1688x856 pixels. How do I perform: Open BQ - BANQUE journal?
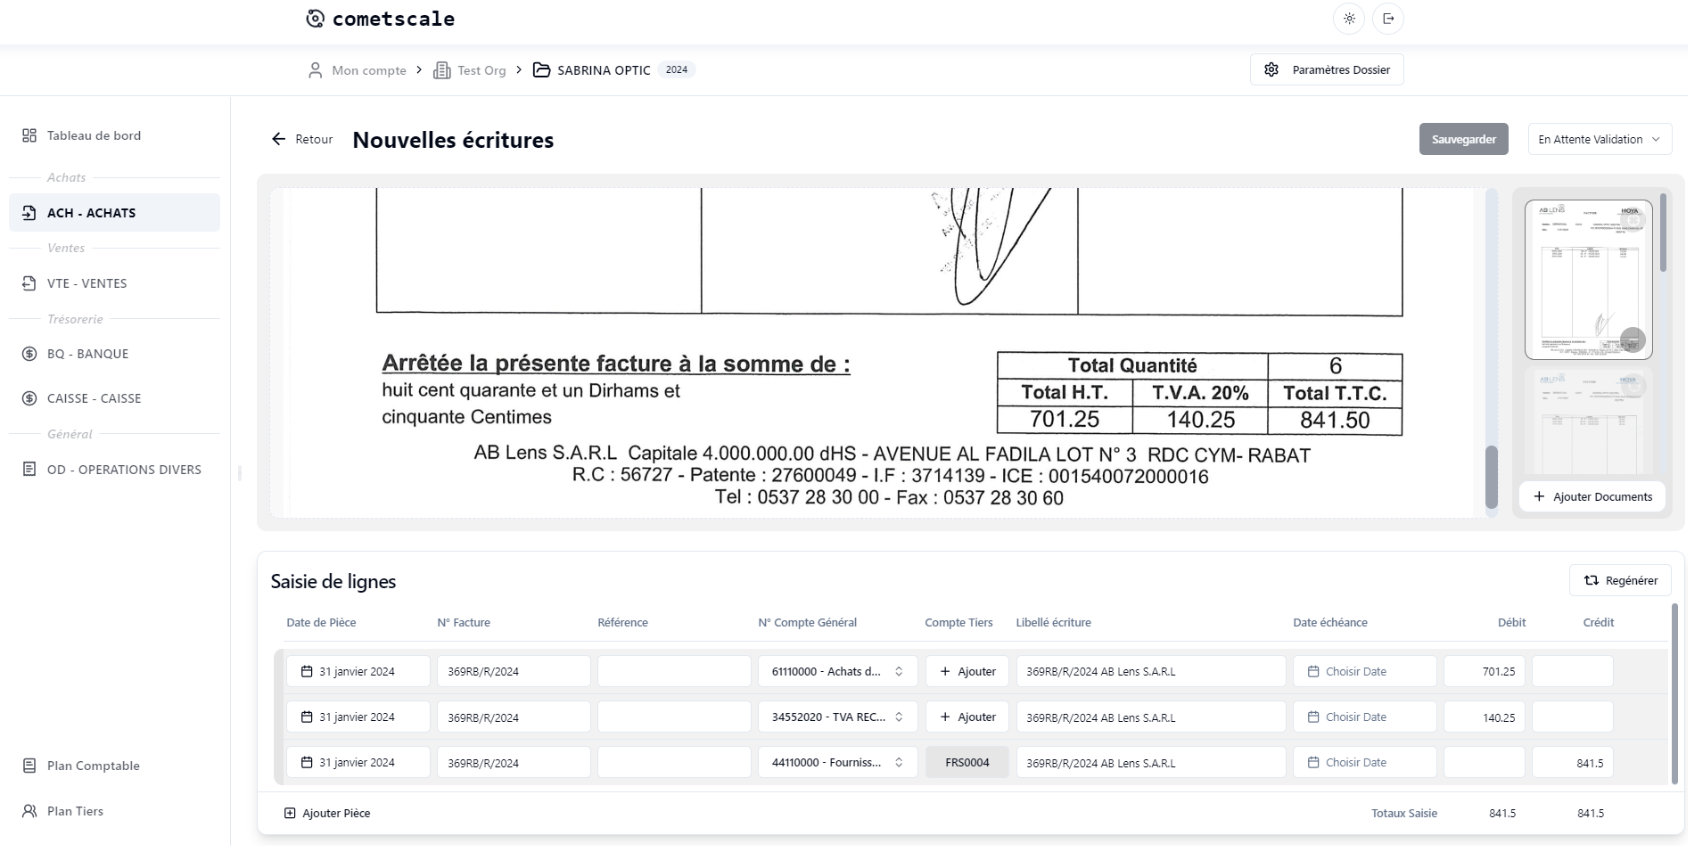coord(87,354)
